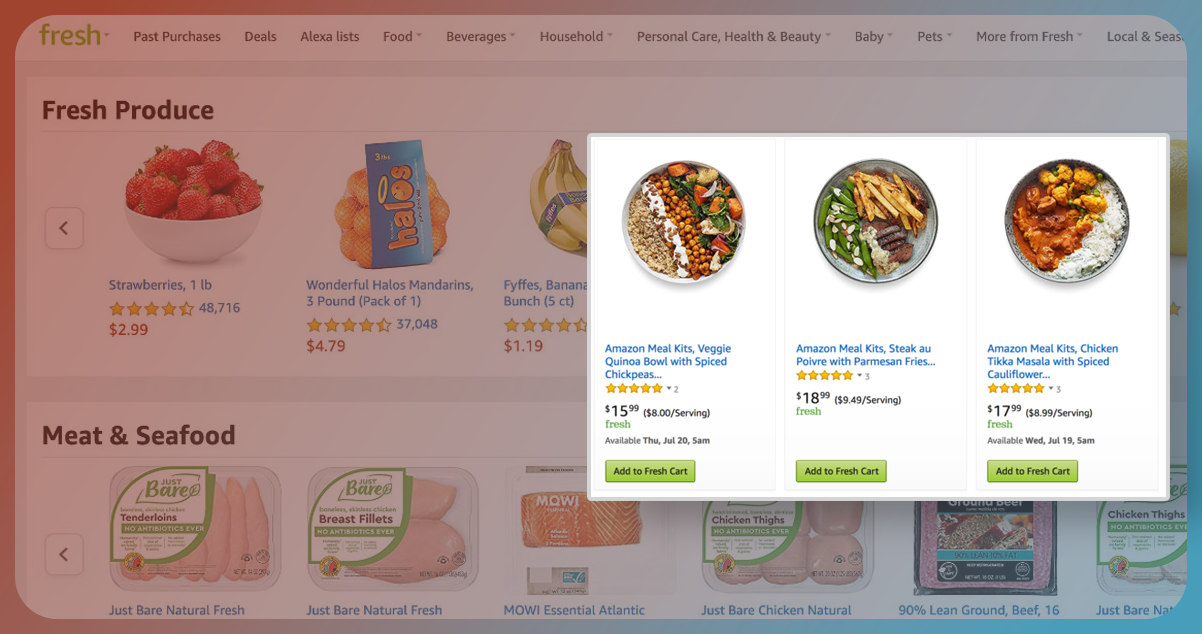The height and width of the screenshot is (634, 1202).
Task: Click the fresh logo
Action: (x=70, y=35)
